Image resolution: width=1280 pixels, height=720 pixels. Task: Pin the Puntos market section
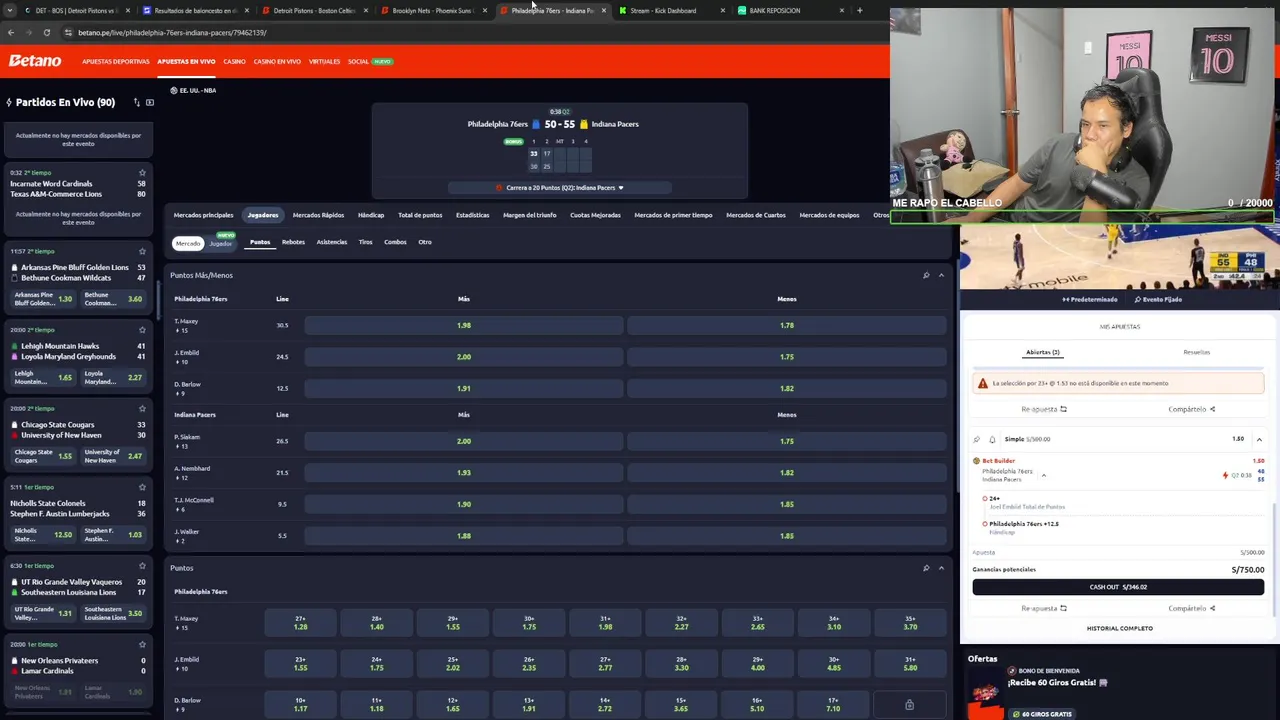tap(926, 568)
